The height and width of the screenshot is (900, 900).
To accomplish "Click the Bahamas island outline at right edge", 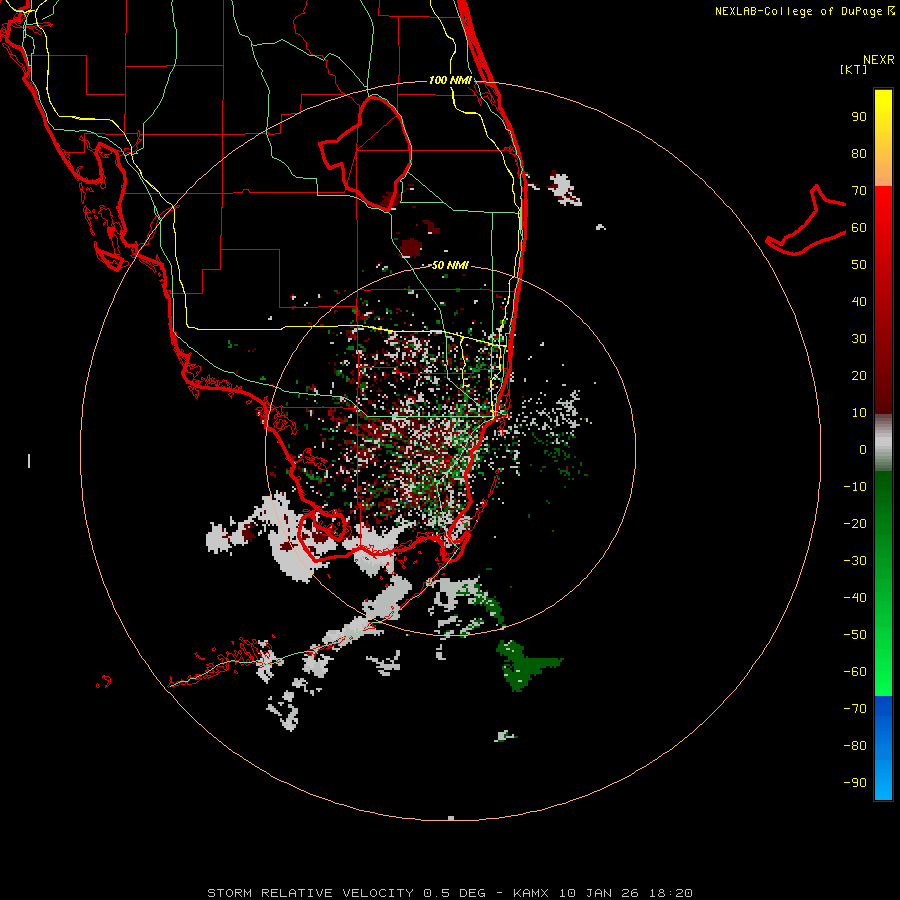I will pyautogui.click(x=806, y=221).
